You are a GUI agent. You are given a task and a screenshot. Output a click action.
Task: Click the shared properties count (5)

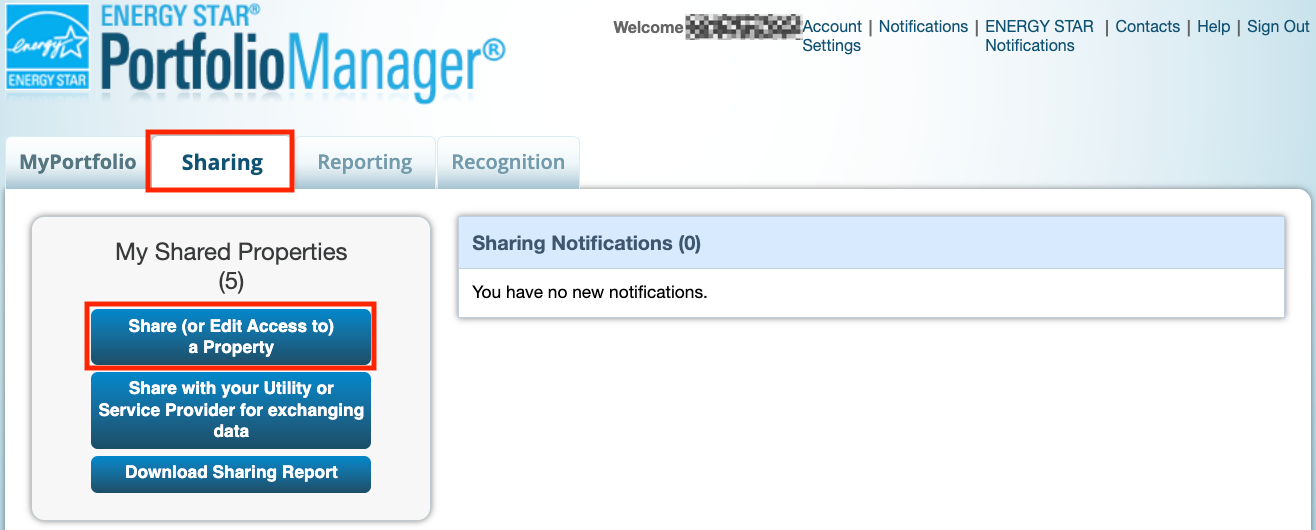231,282
